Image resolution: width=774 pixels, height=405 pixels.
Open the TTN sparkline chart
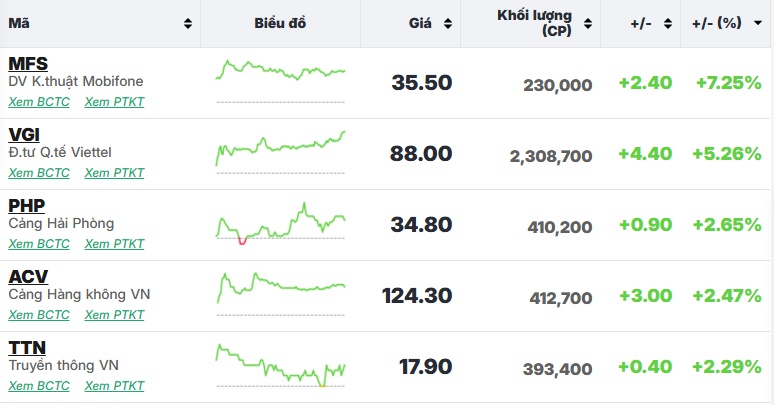coord(280,365)
